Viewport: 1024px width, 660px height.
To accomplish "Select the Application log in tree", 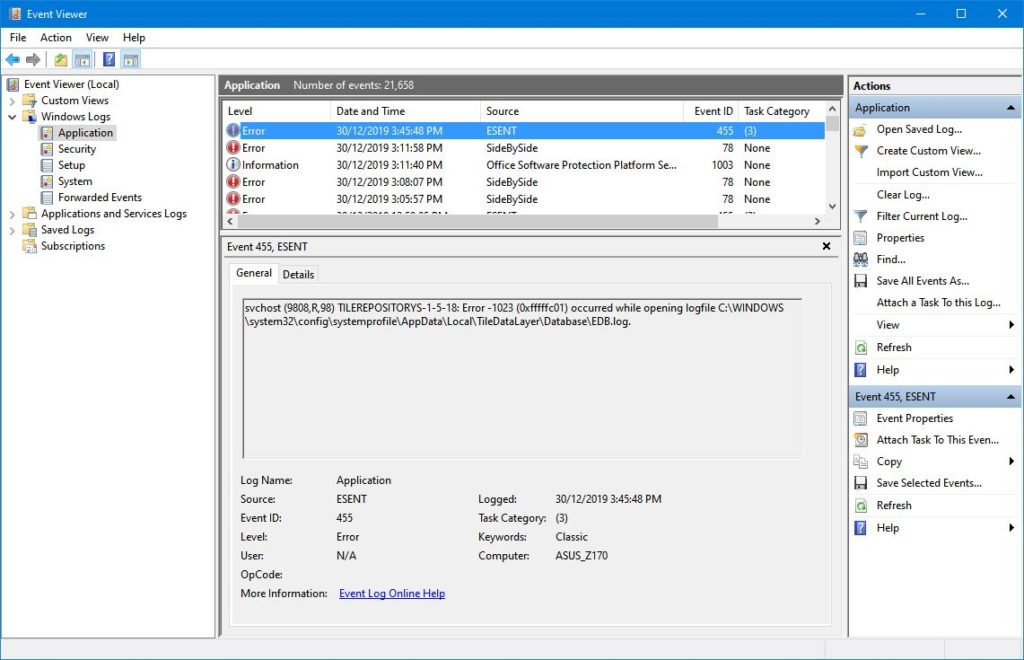I will click(85, 133).
